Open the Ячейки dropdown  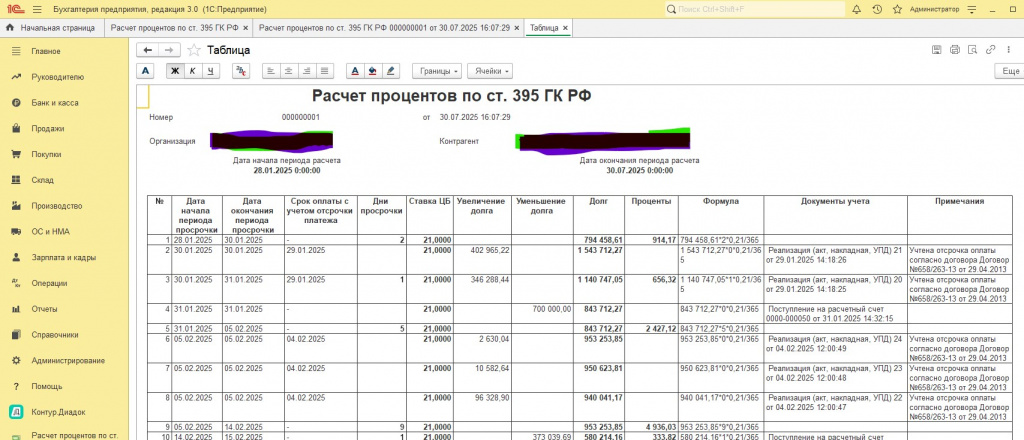point(490,71)
